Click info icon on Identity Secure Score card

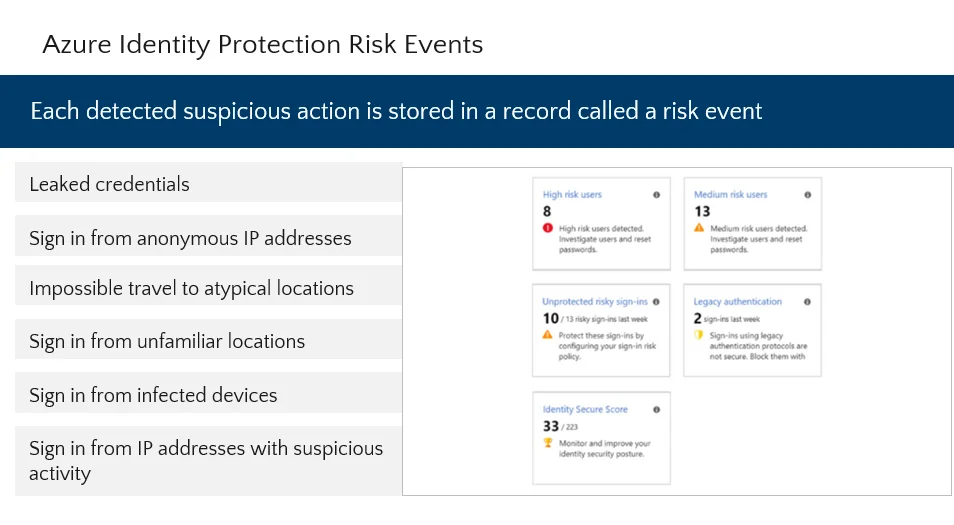(x=656, y=410)
